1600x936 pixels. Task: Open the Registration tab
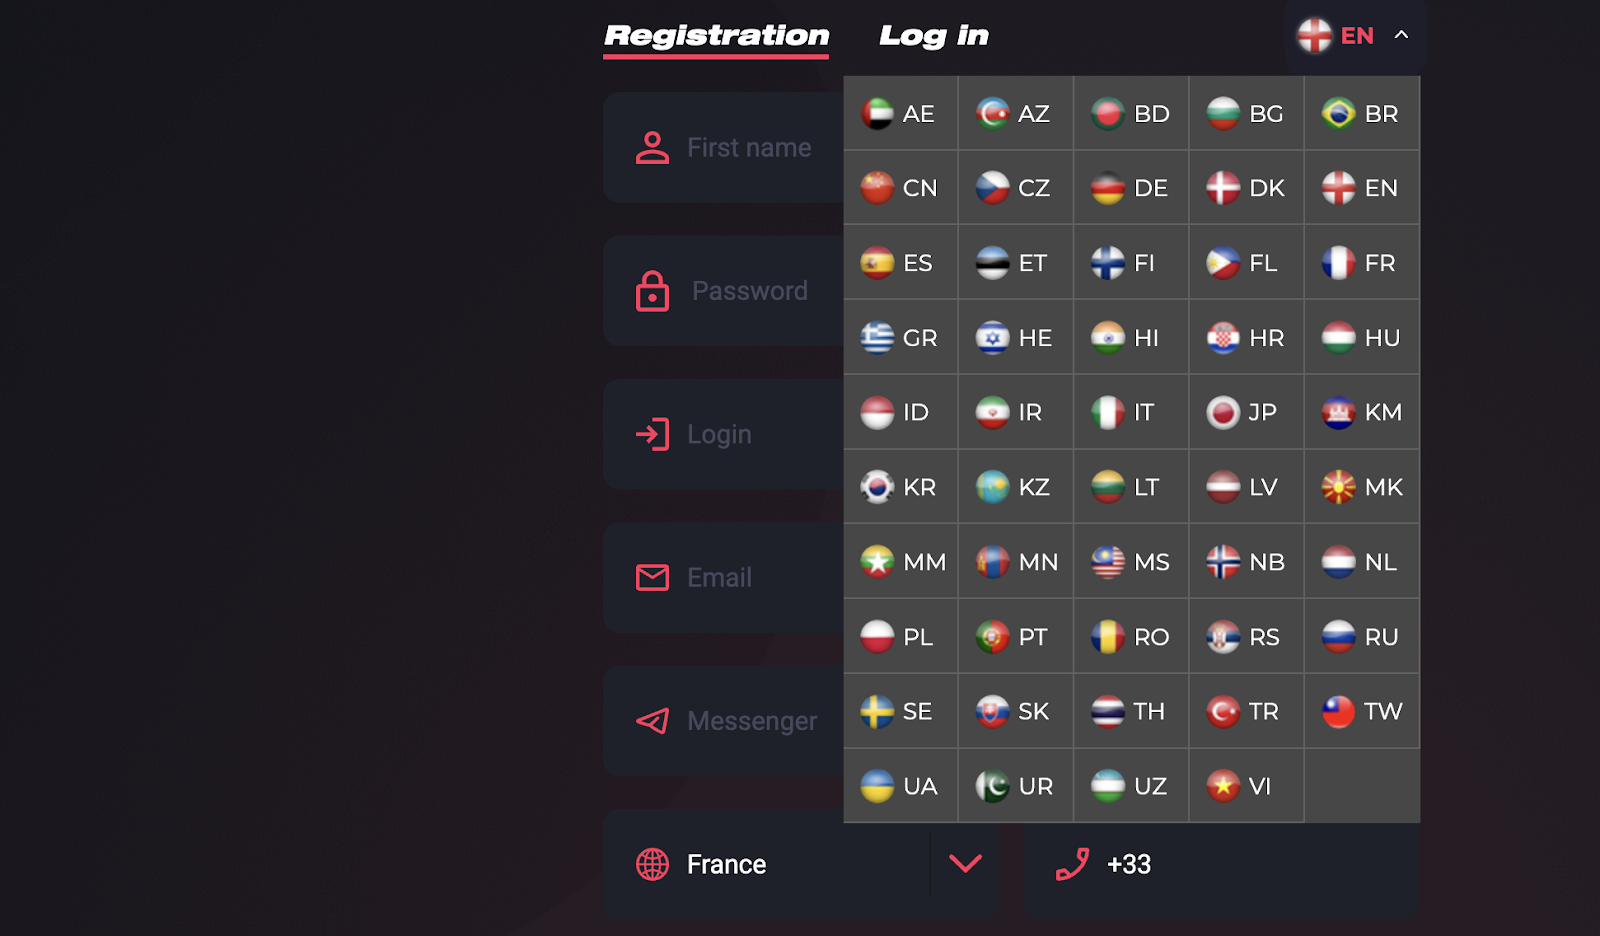pos(716,36)
